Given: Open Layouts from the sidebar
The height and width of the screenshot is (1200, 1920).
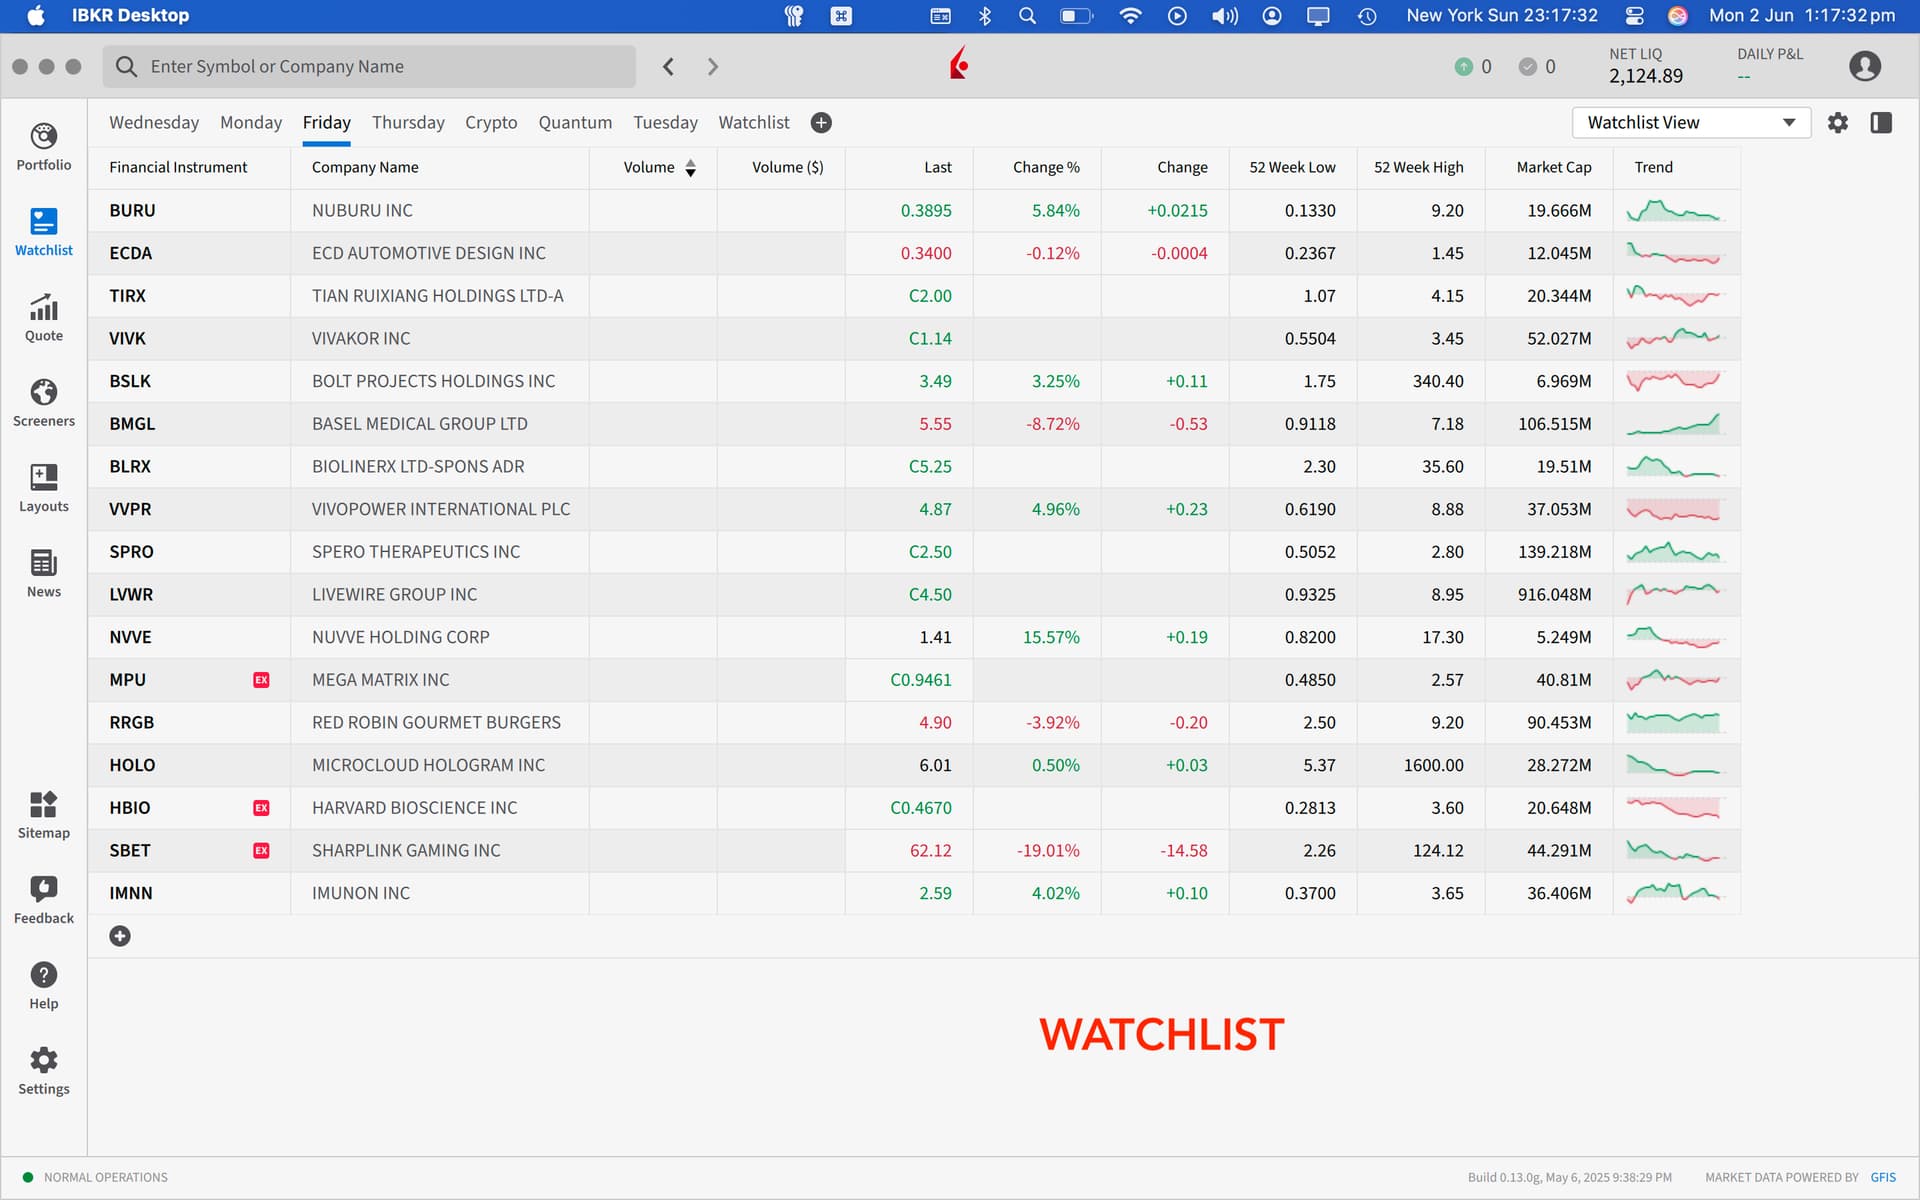Looking at the screenshot, I should pyautogui.click(x=44, y=488).
